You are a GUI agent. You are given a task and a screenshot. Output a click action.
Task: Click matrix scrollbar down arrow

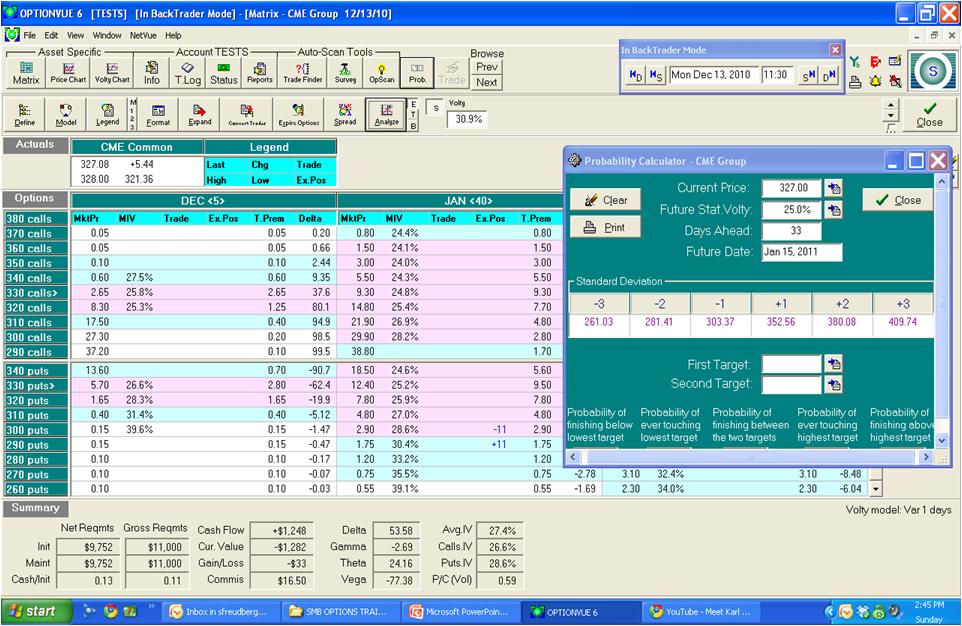(x=876, y=489)
